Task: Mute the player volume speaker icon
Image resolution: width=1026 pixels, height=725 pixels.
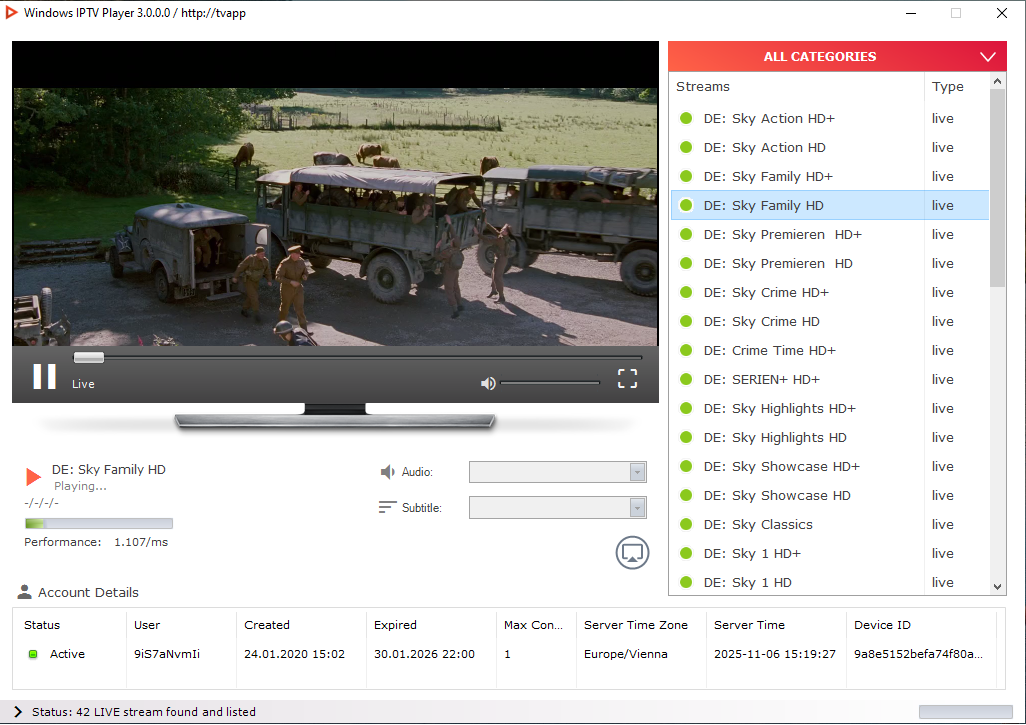Action: point(488,383)
